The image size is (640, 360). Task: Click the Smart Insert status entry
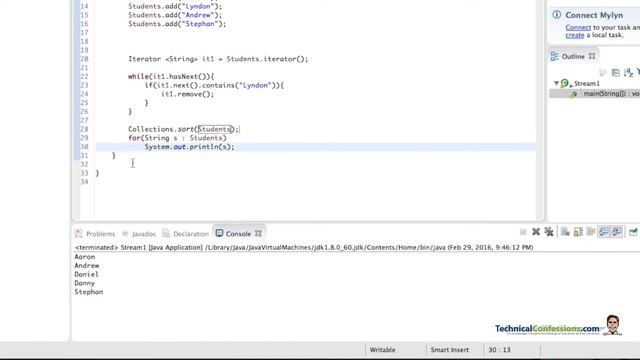pyautogui.click(x=449, y=350)
